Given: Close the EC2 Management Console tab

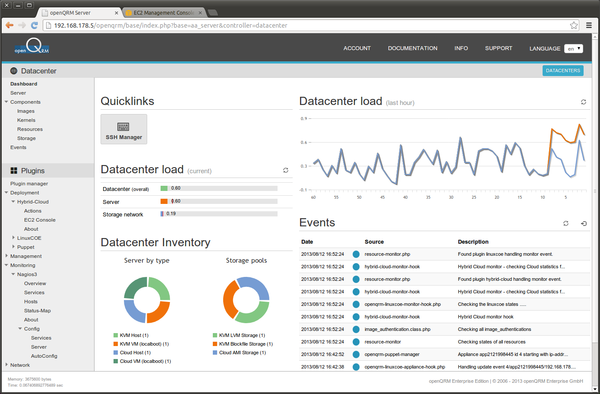Looking at the screenshot, I should (200, 13).
